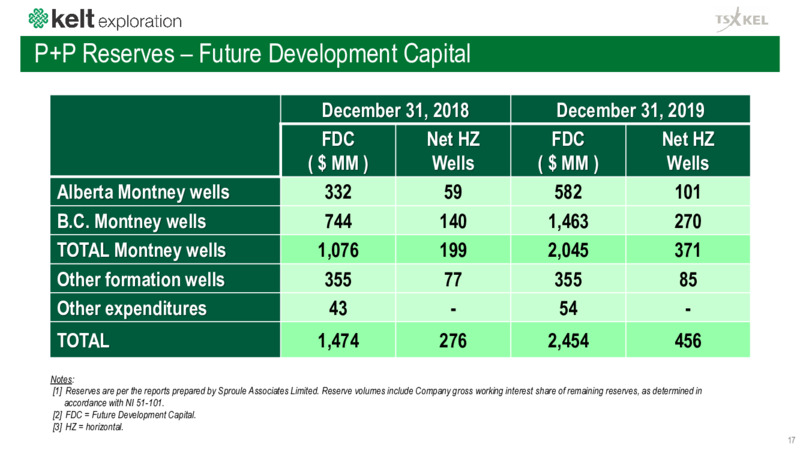Image resolution: width=800 pixels, height=450 pixels.
Task: Click the B.C. Montney 2019 FDC value 1,463
Action: pyautogui.click(x=568, y=221)
